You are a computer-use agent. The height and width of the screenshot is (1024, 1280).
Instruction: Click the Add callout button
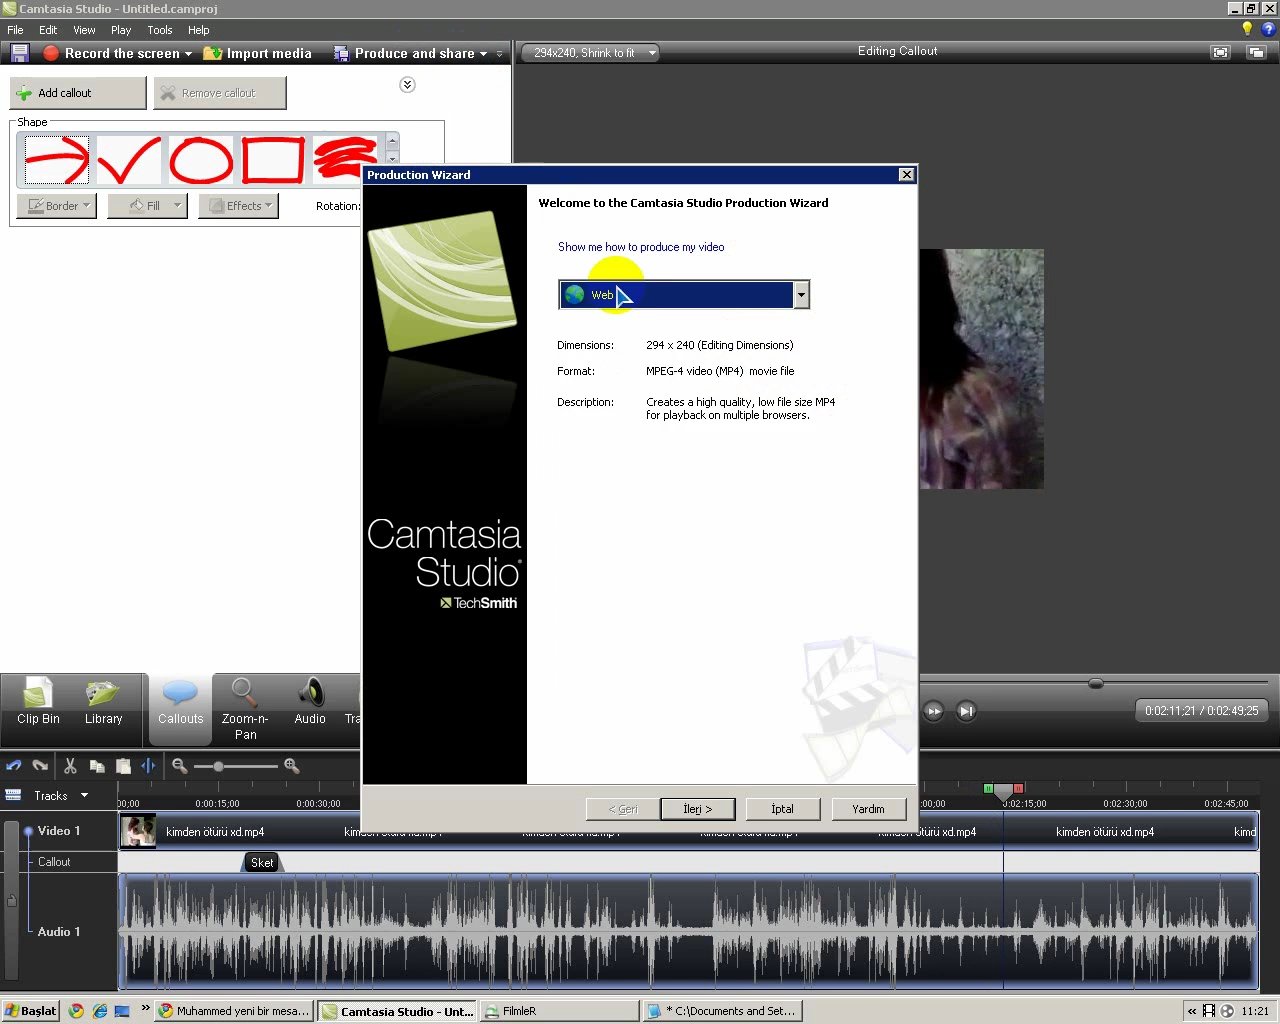(78, 93)
